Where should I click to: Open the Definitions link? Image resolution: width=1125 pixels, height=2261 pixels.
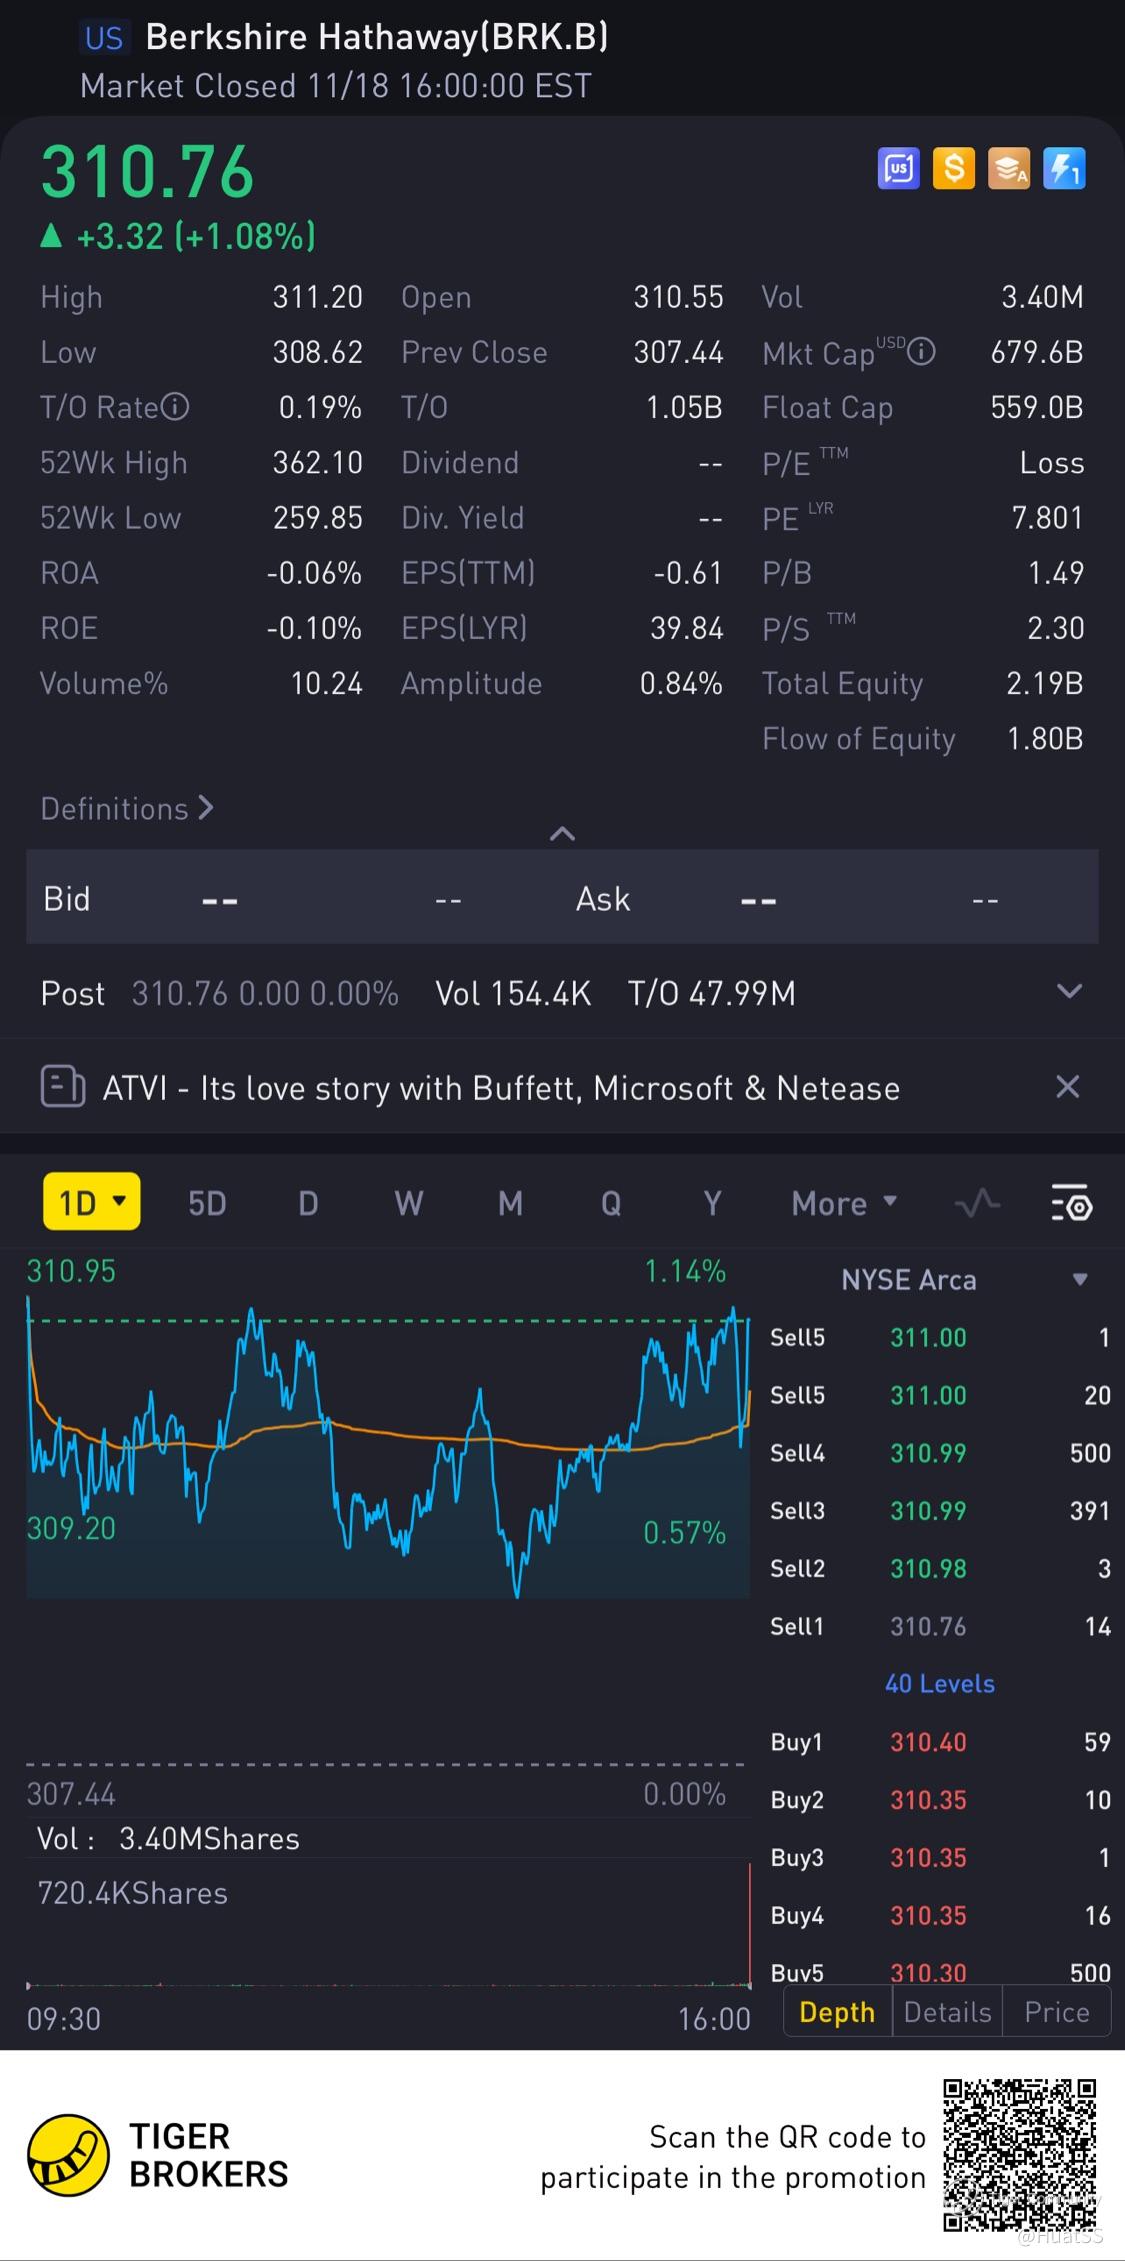127,808
